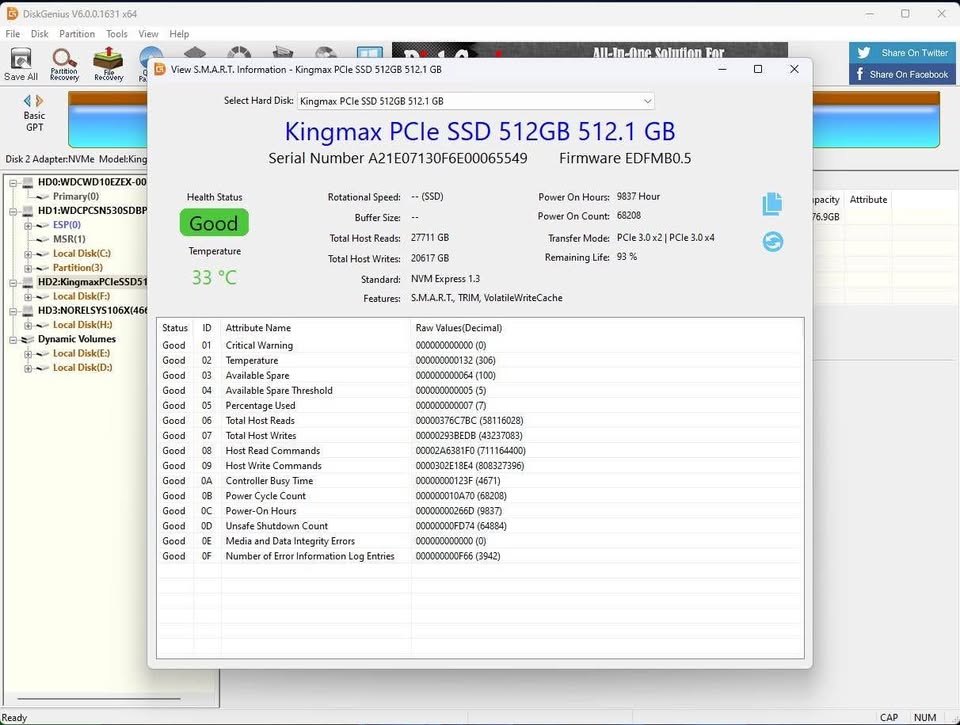Open the View menu
Image resolution: width=960 pixels, height=725 pixels.
(x=148, y=34)
